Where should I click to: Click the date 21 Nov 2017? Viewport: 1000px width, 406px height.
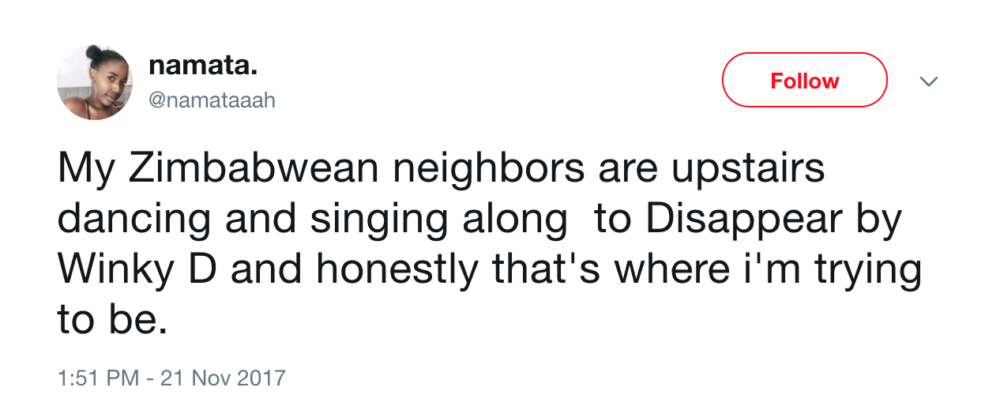[x=227, y=378]
